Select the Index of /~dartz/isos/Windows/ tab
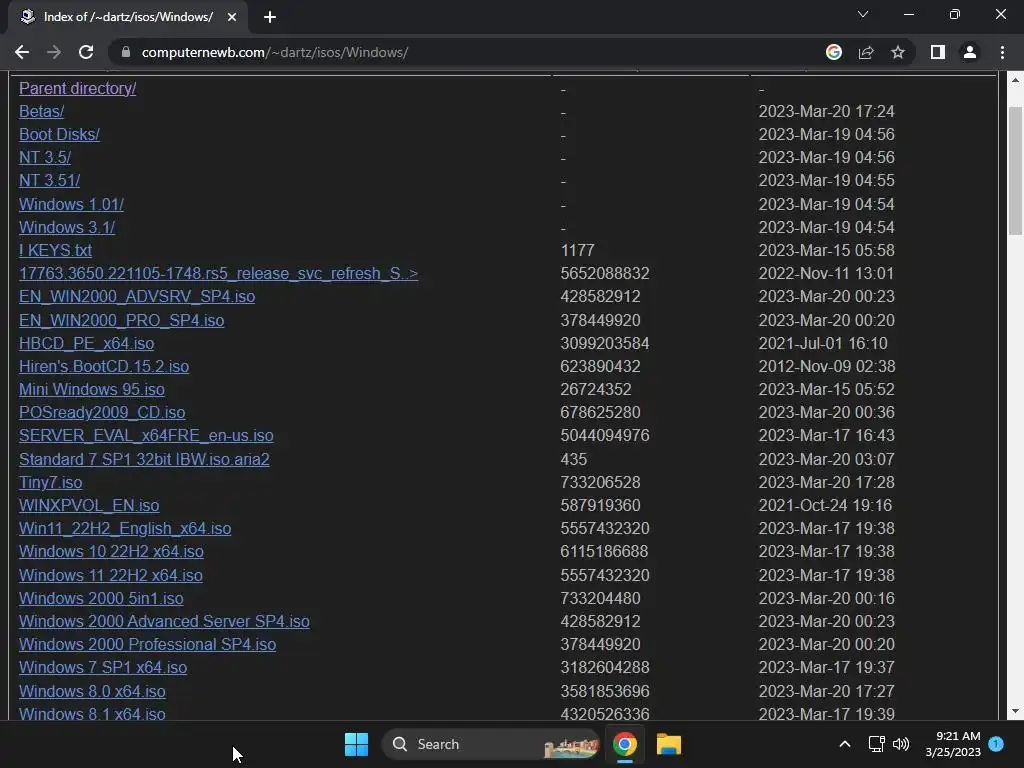Viewport: 1024px width, 768px height. pos(128,17)
